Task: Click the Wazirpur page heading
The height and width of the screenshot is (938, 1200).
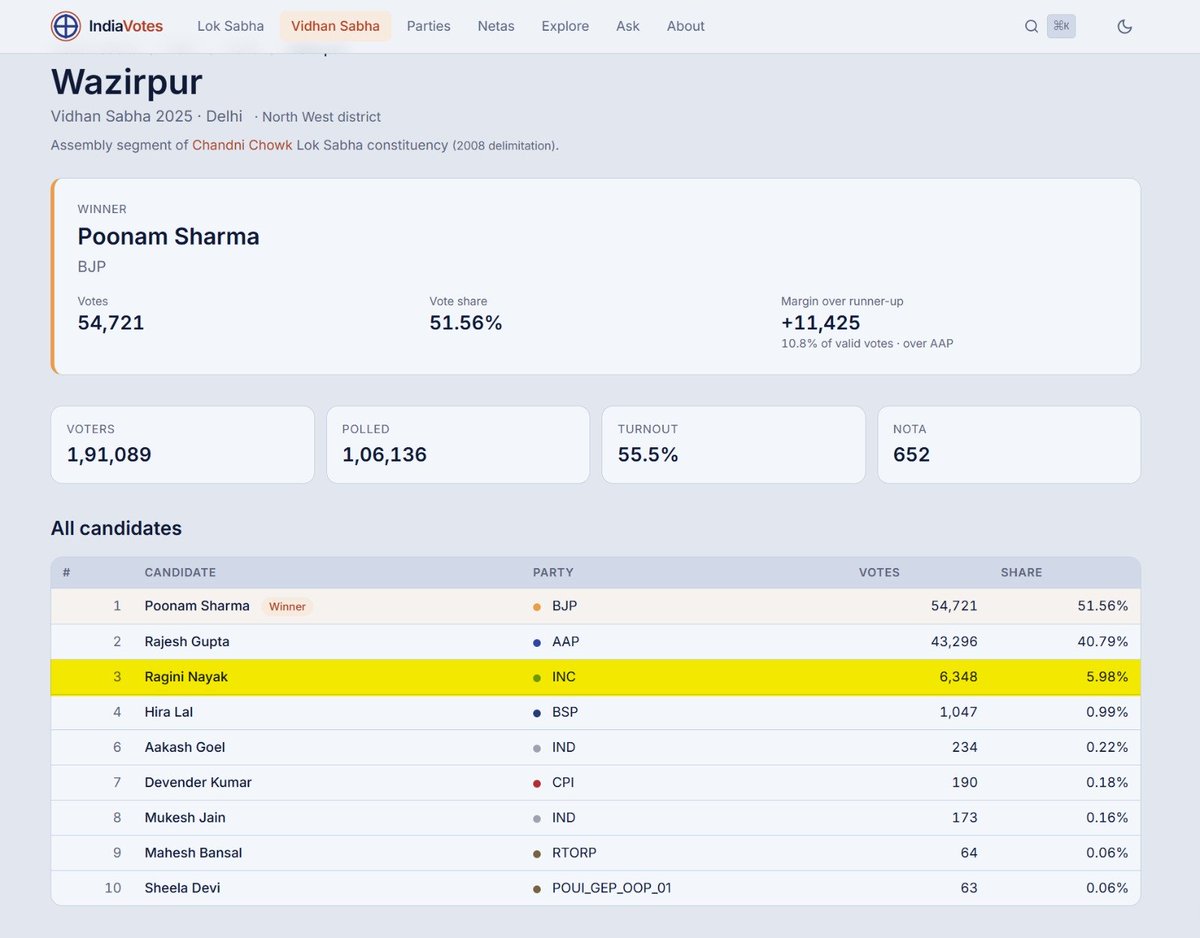Action: click(127, 82)
